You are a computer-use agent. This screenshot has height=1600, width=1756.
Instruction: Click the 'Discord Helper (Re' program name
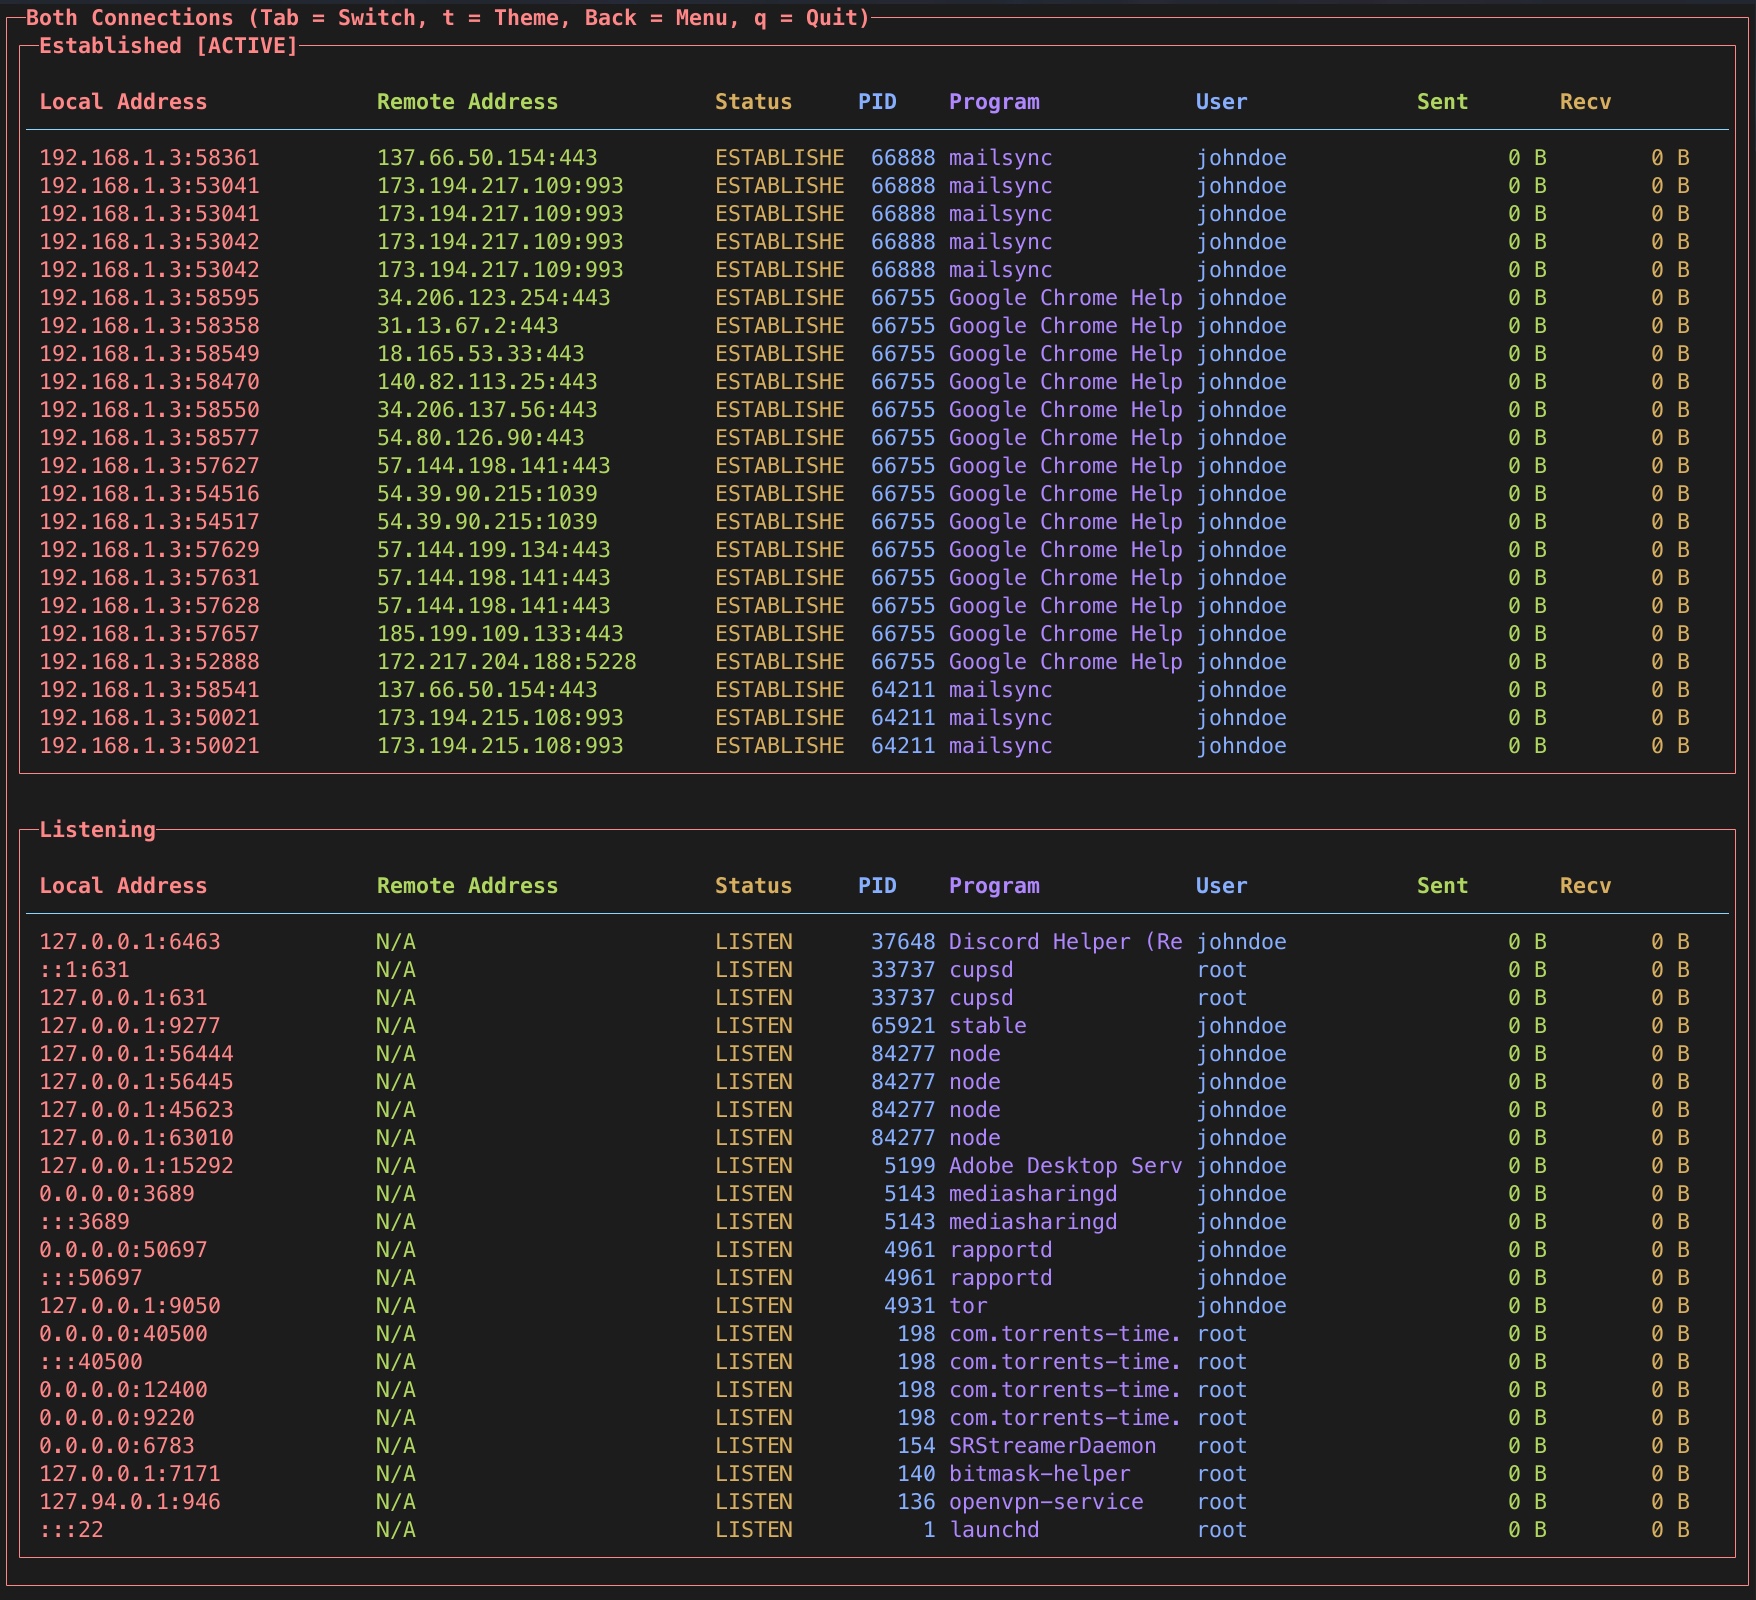(x=1065, y=942)
